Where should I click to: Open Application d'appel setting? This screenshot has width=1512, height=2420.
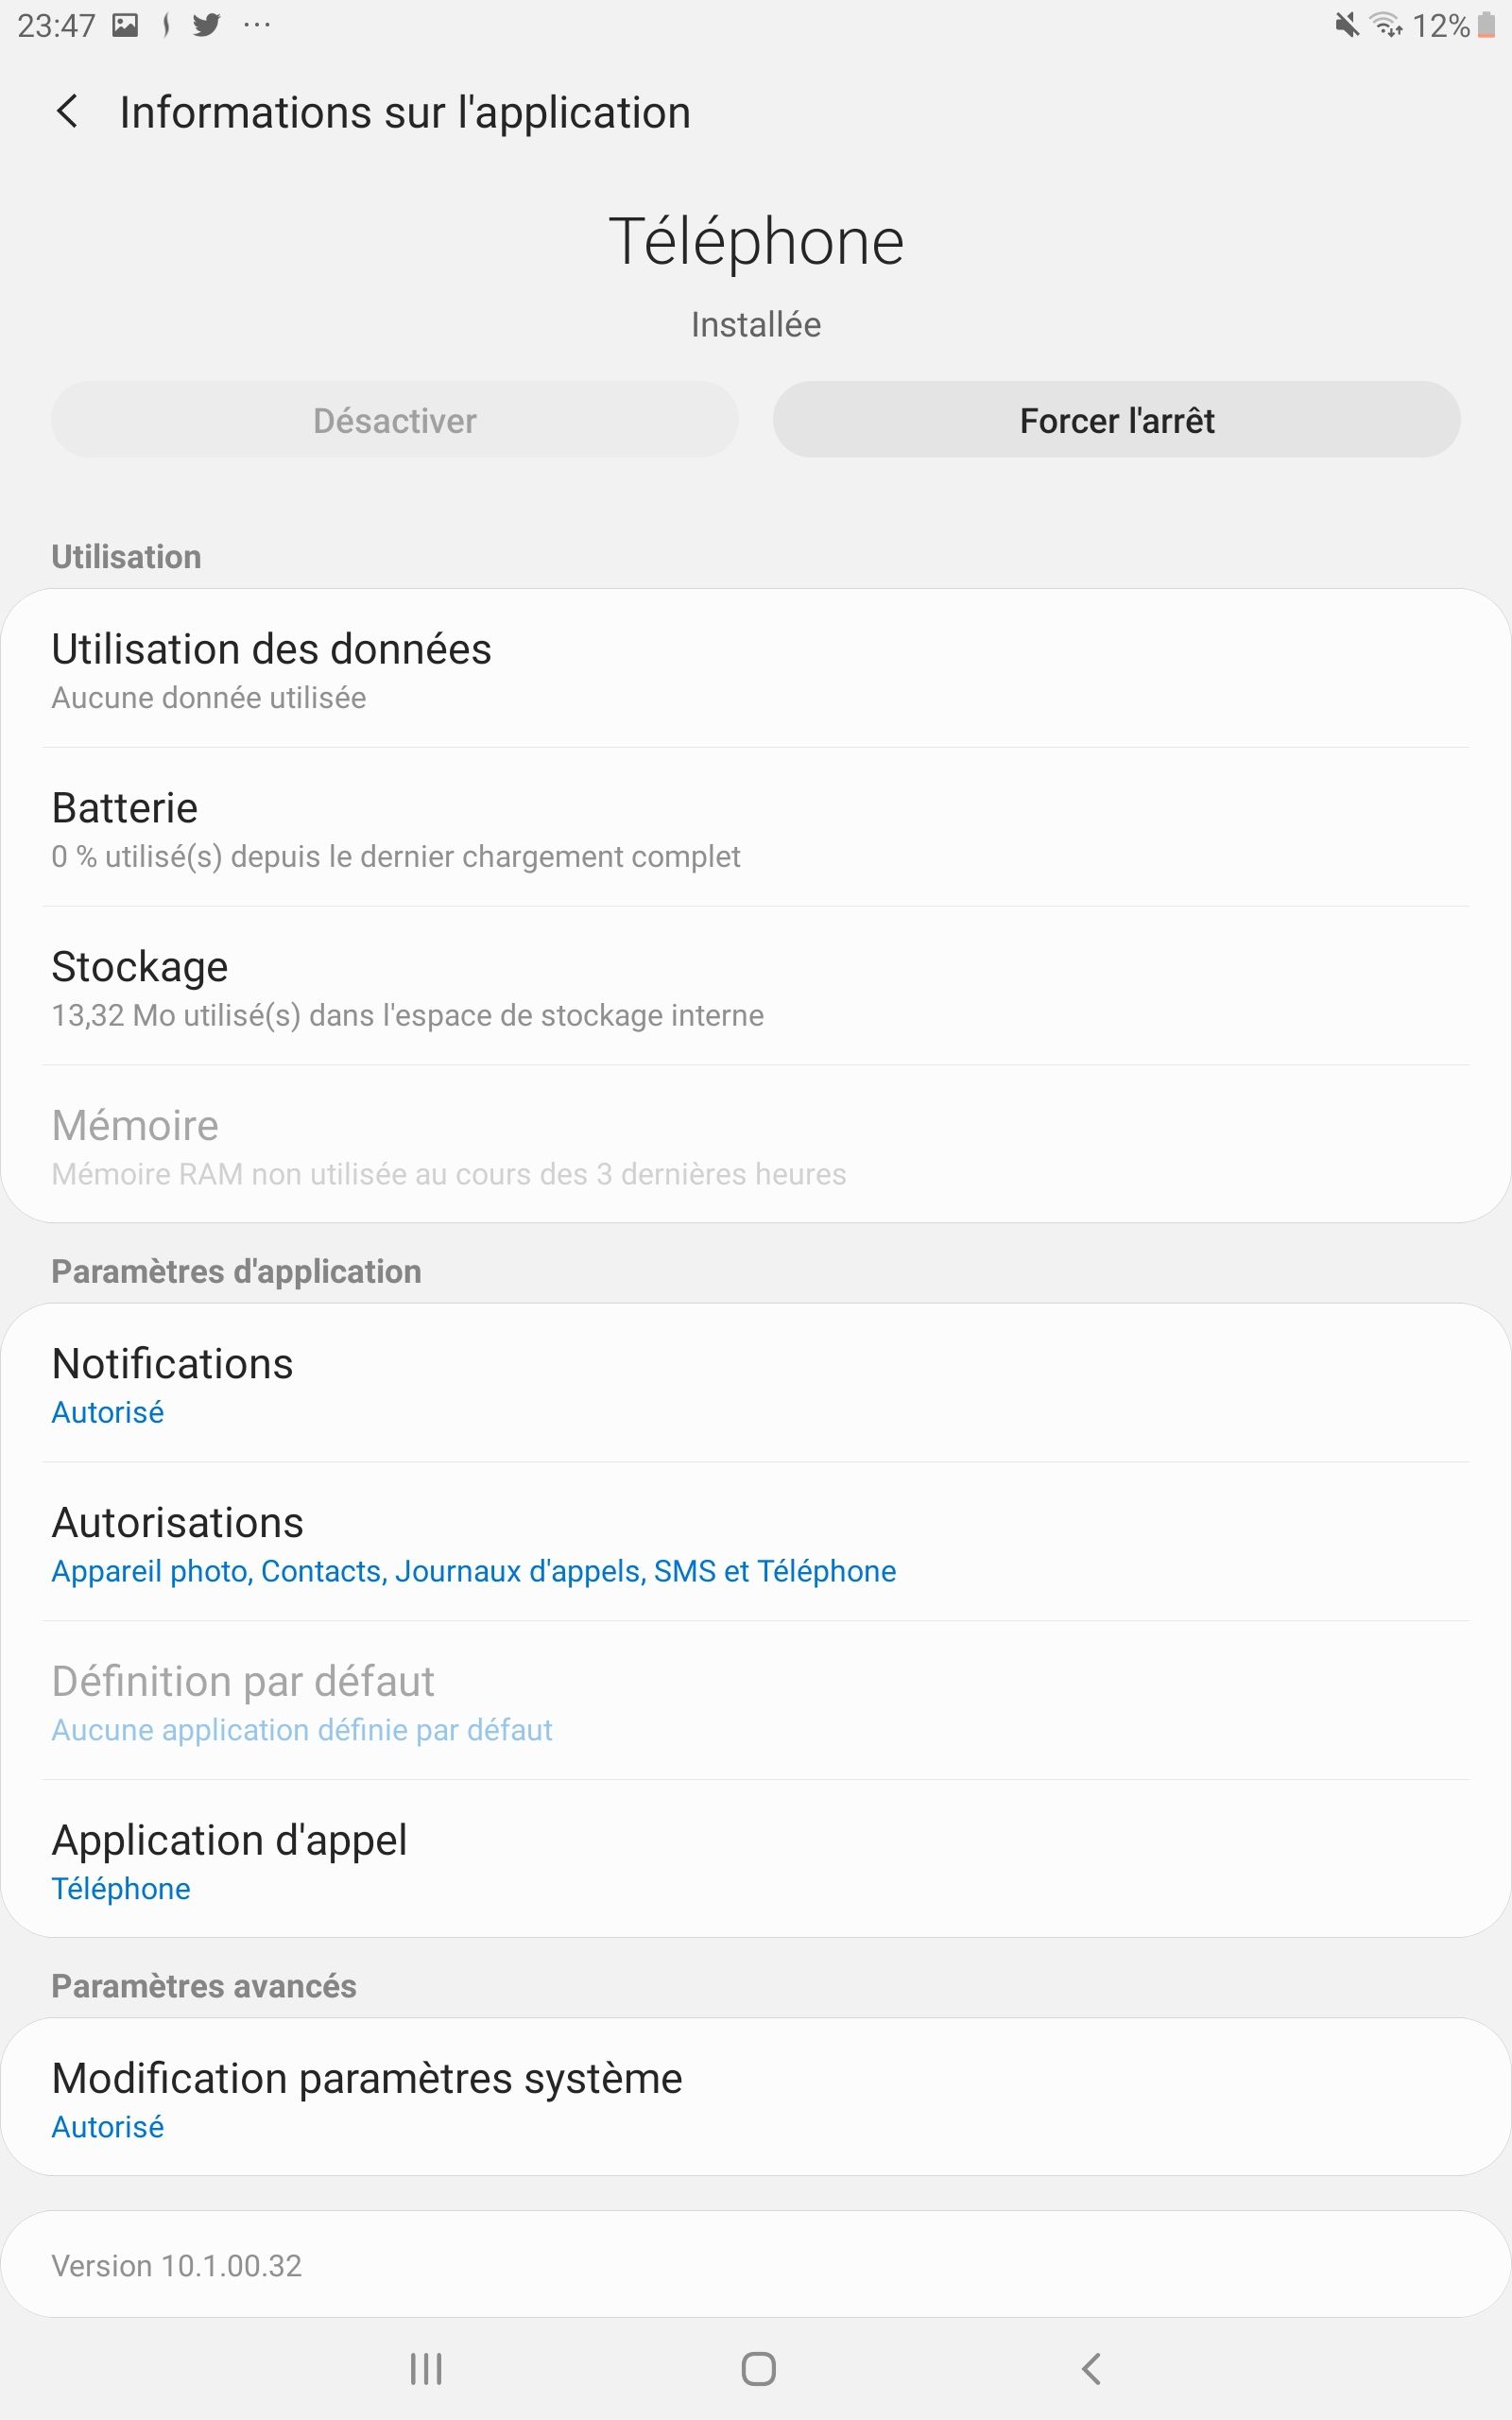click(x=755, y=1860)
